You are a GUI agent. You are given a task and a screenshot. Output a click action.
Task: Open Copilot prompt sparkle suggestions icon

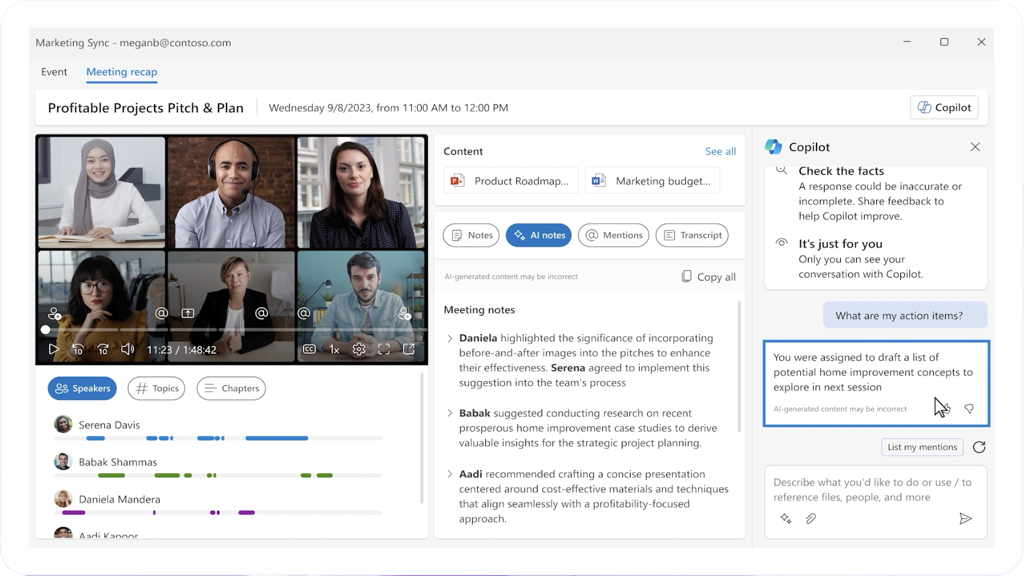[786, 519]
